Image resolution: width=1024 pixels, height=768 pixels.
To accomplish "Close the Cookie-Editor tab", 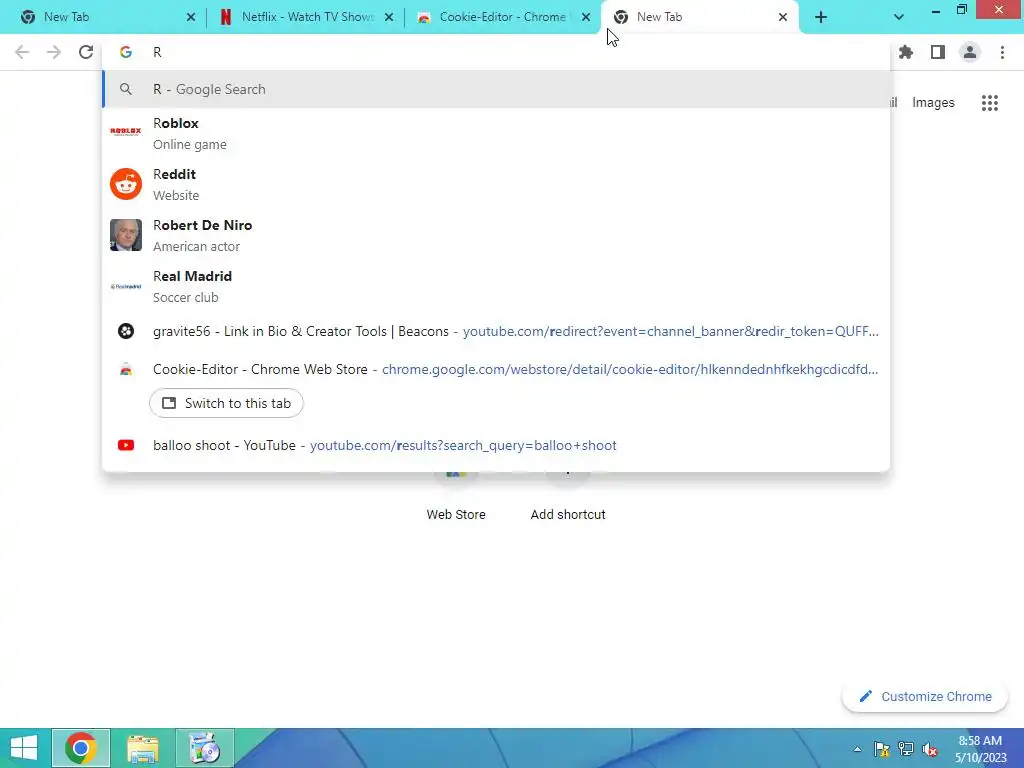I will coord(586,18).
